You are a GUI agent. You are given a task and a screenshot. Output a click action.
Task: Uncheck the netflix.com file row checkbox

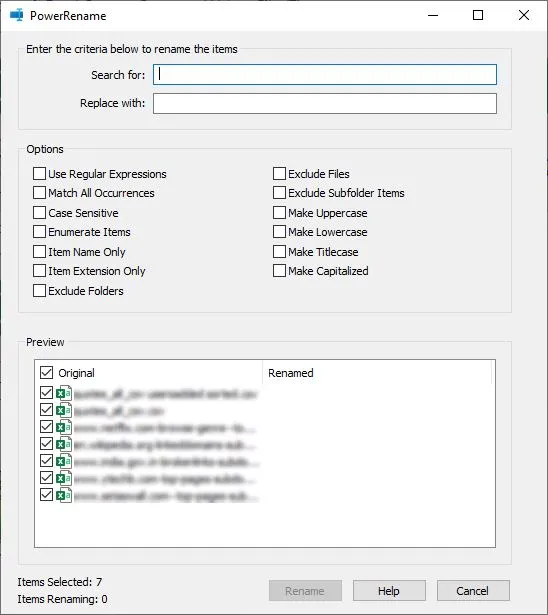click(46, 427)
